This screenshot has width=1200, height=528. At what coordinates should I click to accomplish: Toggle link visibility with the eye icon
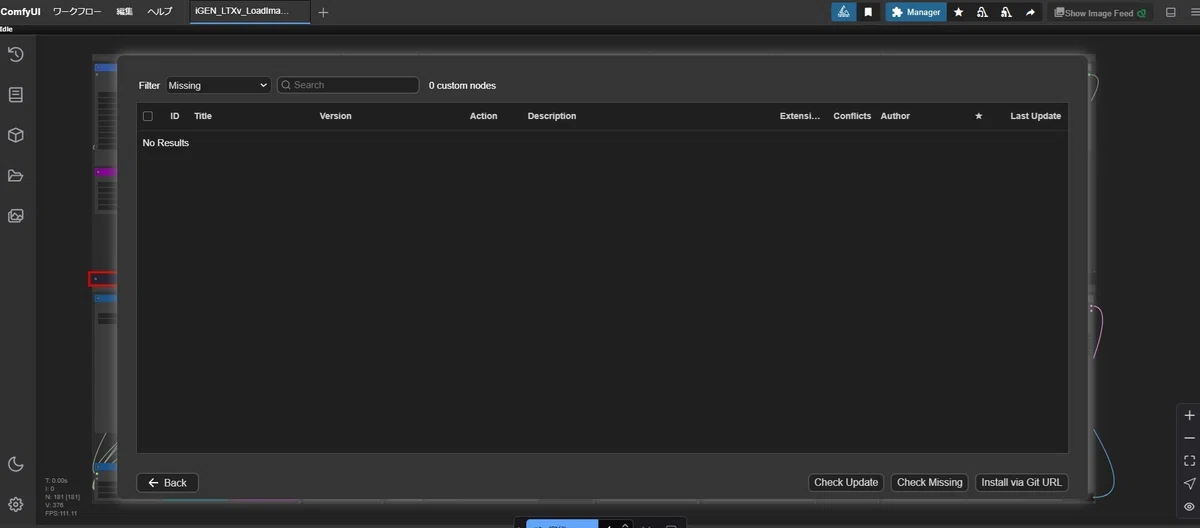tap(1189, 507)
